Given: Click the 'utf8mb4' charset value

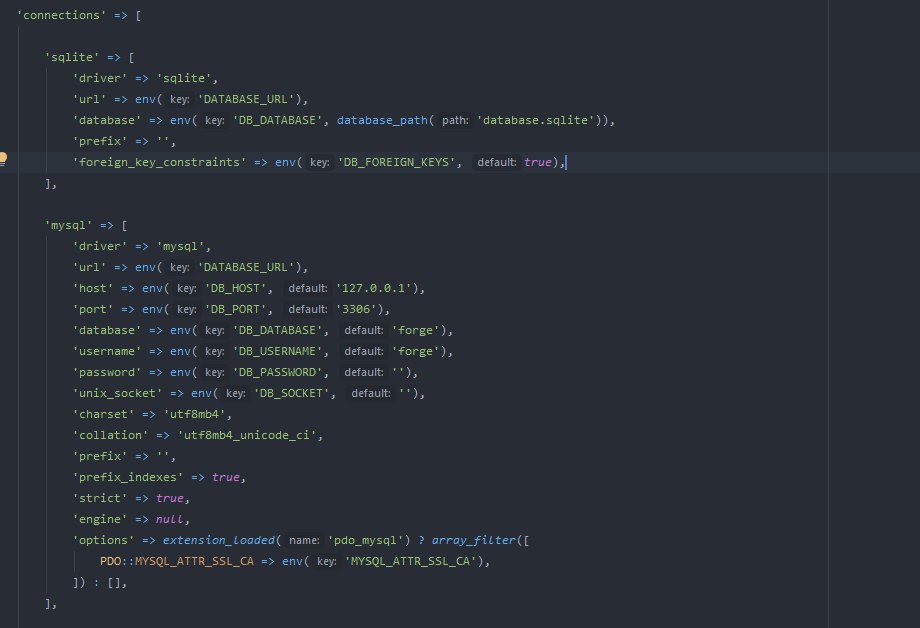Looking at the screenshot, I should pyautogui.click(x=194, y=414).
